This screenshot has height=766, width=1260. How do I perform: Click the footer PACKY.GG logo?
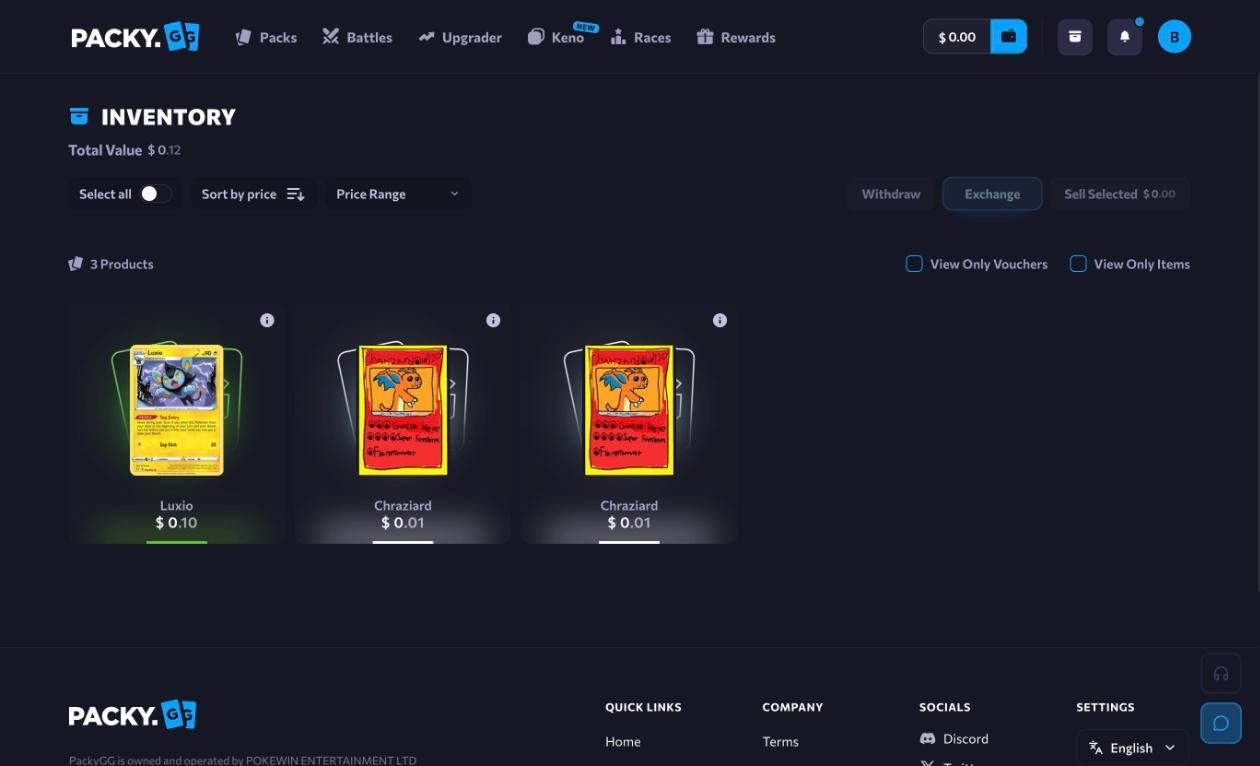[x=132, y=715]
